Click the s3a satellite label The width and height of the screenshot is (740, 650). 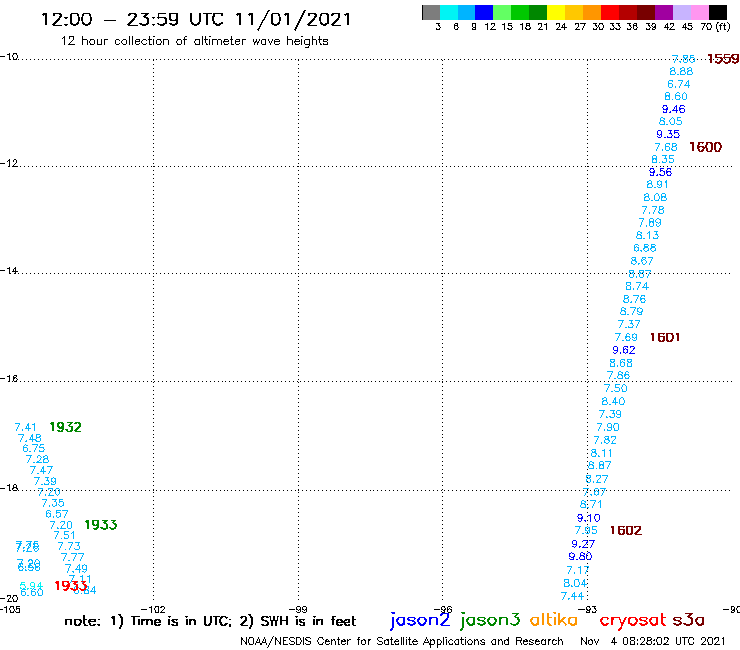pos(689,620)
